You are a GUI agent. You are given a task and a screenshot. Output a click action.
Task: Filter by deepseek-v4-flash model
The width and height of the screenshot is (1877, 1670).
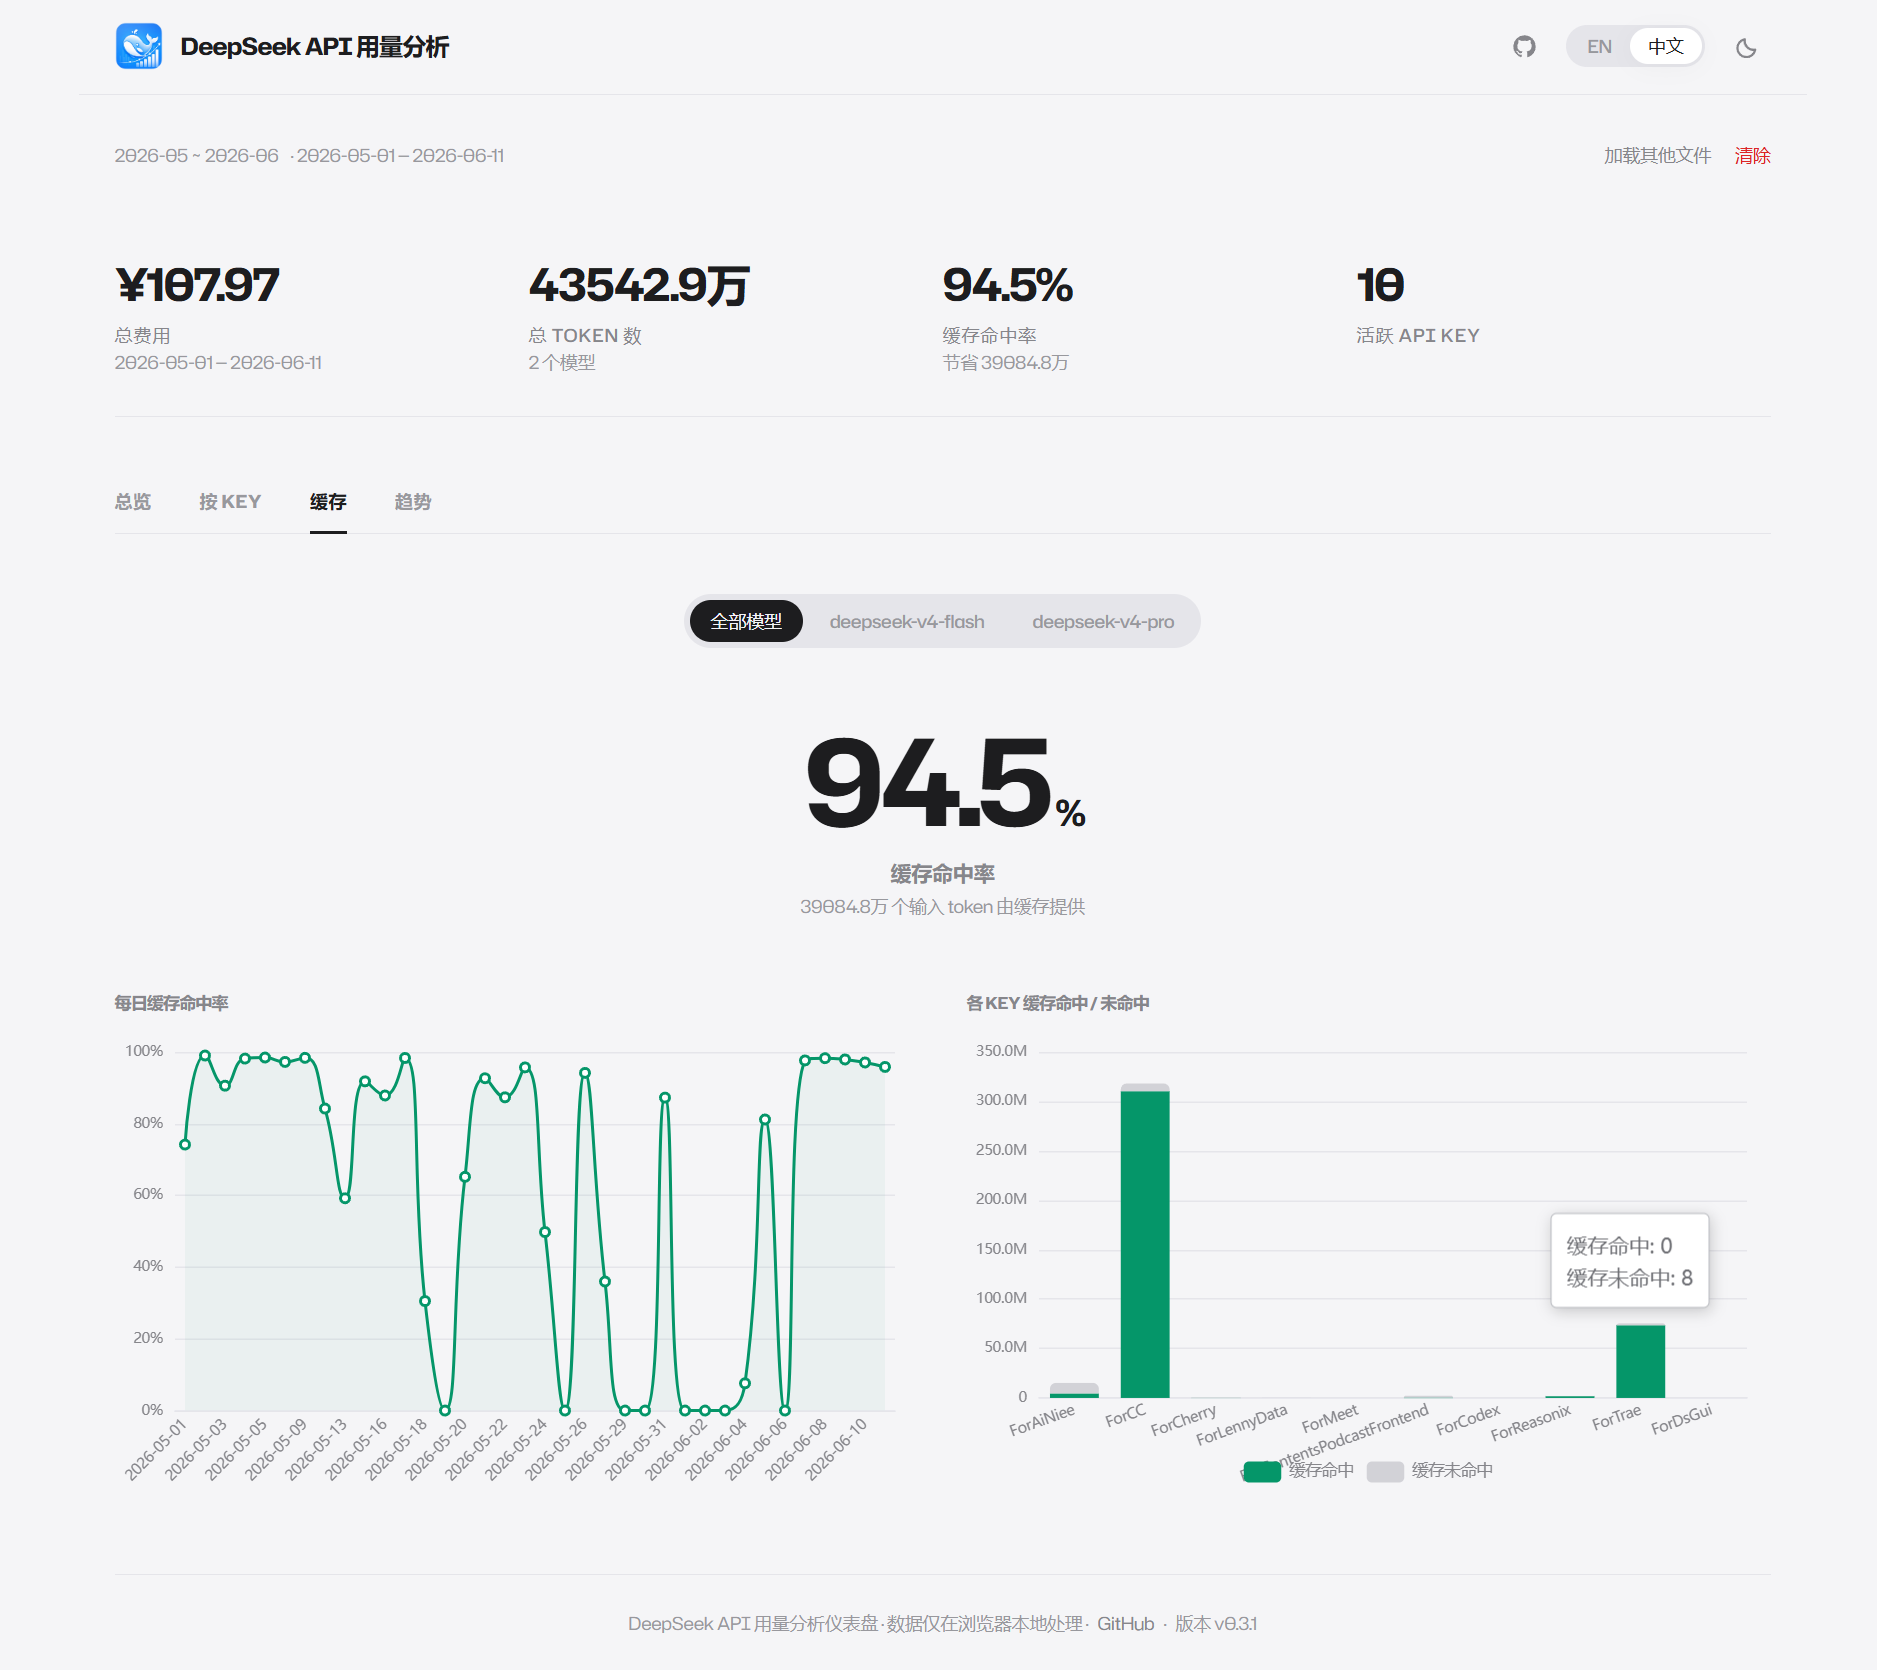point(907,621)
